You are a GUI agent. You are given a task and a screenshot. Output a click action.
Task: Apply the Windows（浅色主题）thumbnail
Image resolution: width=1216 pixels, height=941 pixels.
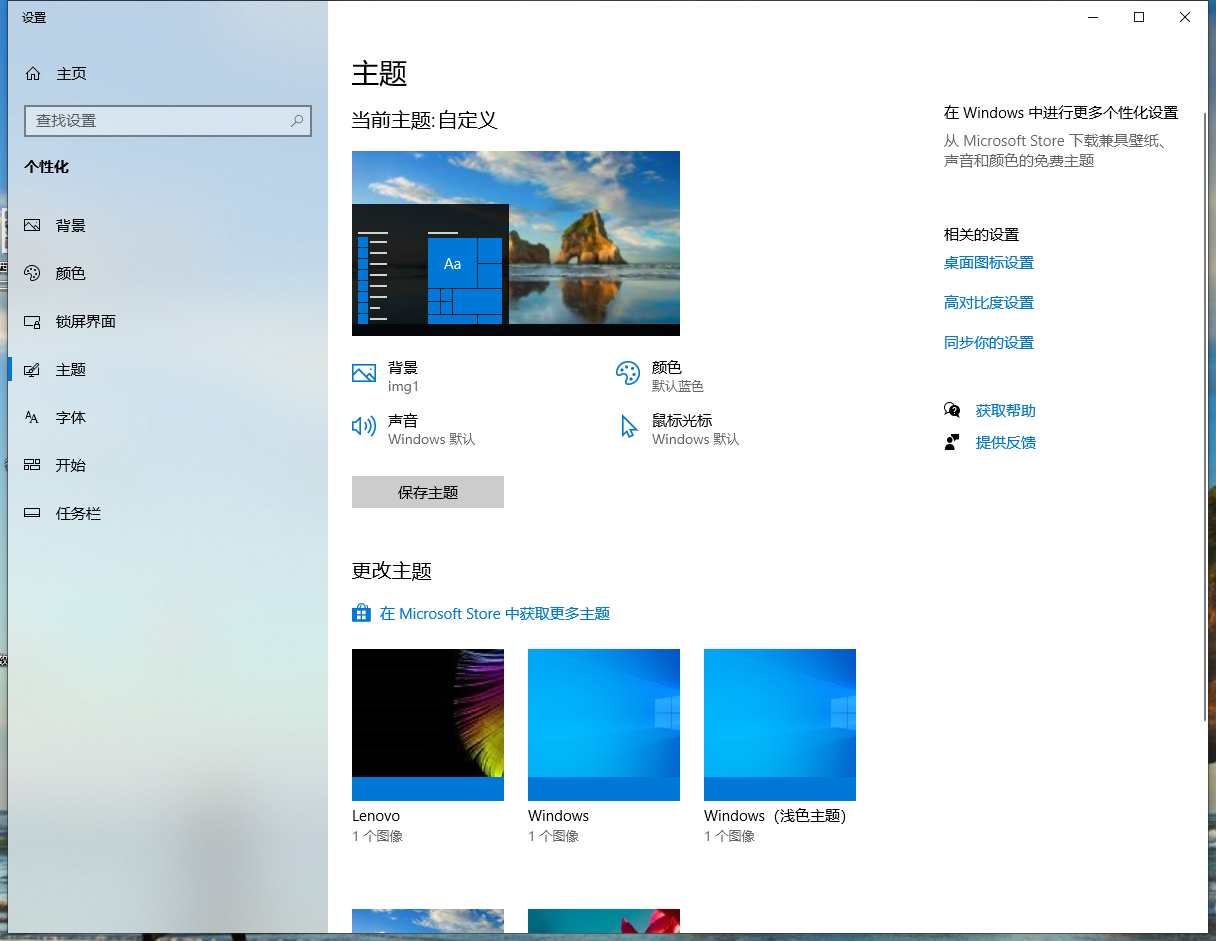tap(780, 725)
